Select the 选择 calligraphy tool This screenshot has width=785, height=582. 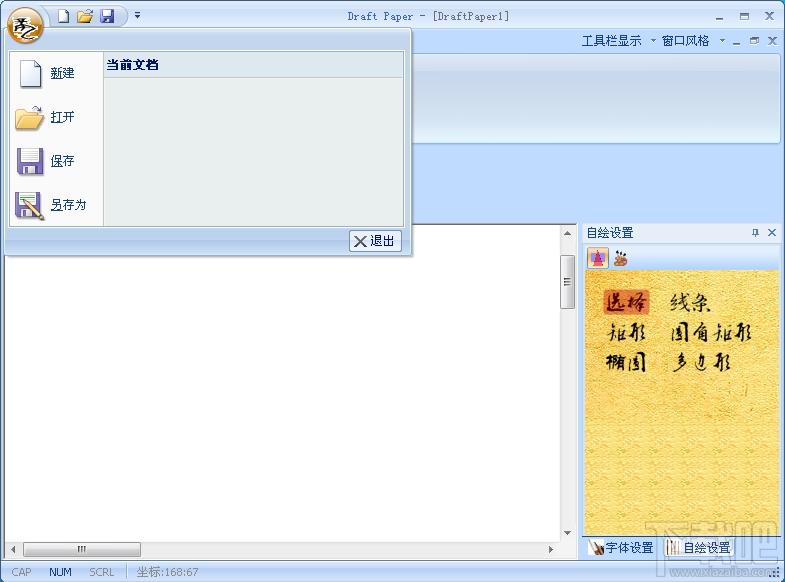(x=626, y=302)
